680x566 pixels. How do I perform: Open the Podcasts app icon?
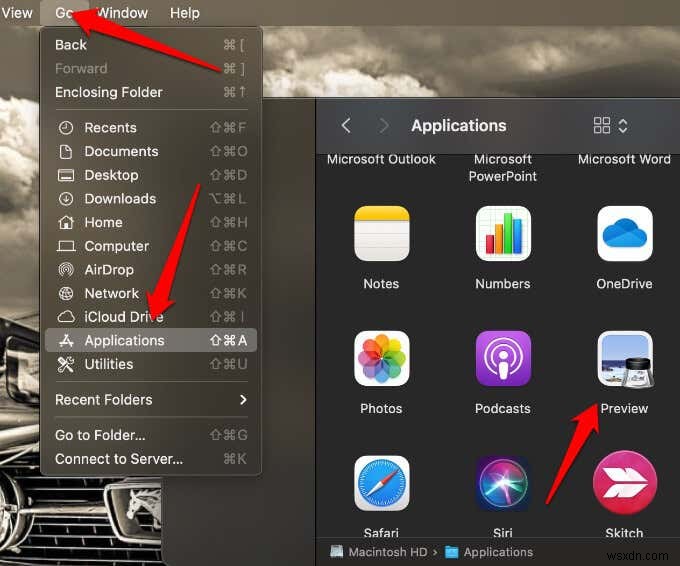tap(503, 358)
